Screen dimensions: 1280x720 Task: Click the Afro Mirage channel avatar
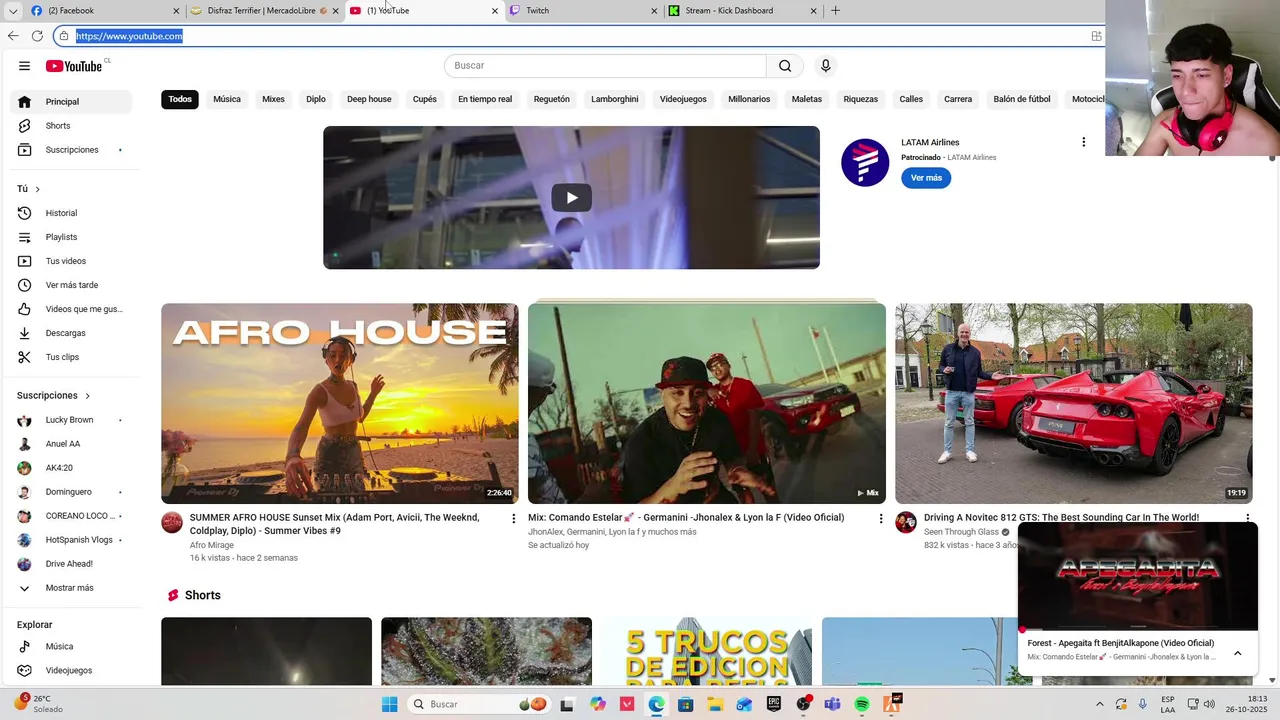tap(172, 522)
